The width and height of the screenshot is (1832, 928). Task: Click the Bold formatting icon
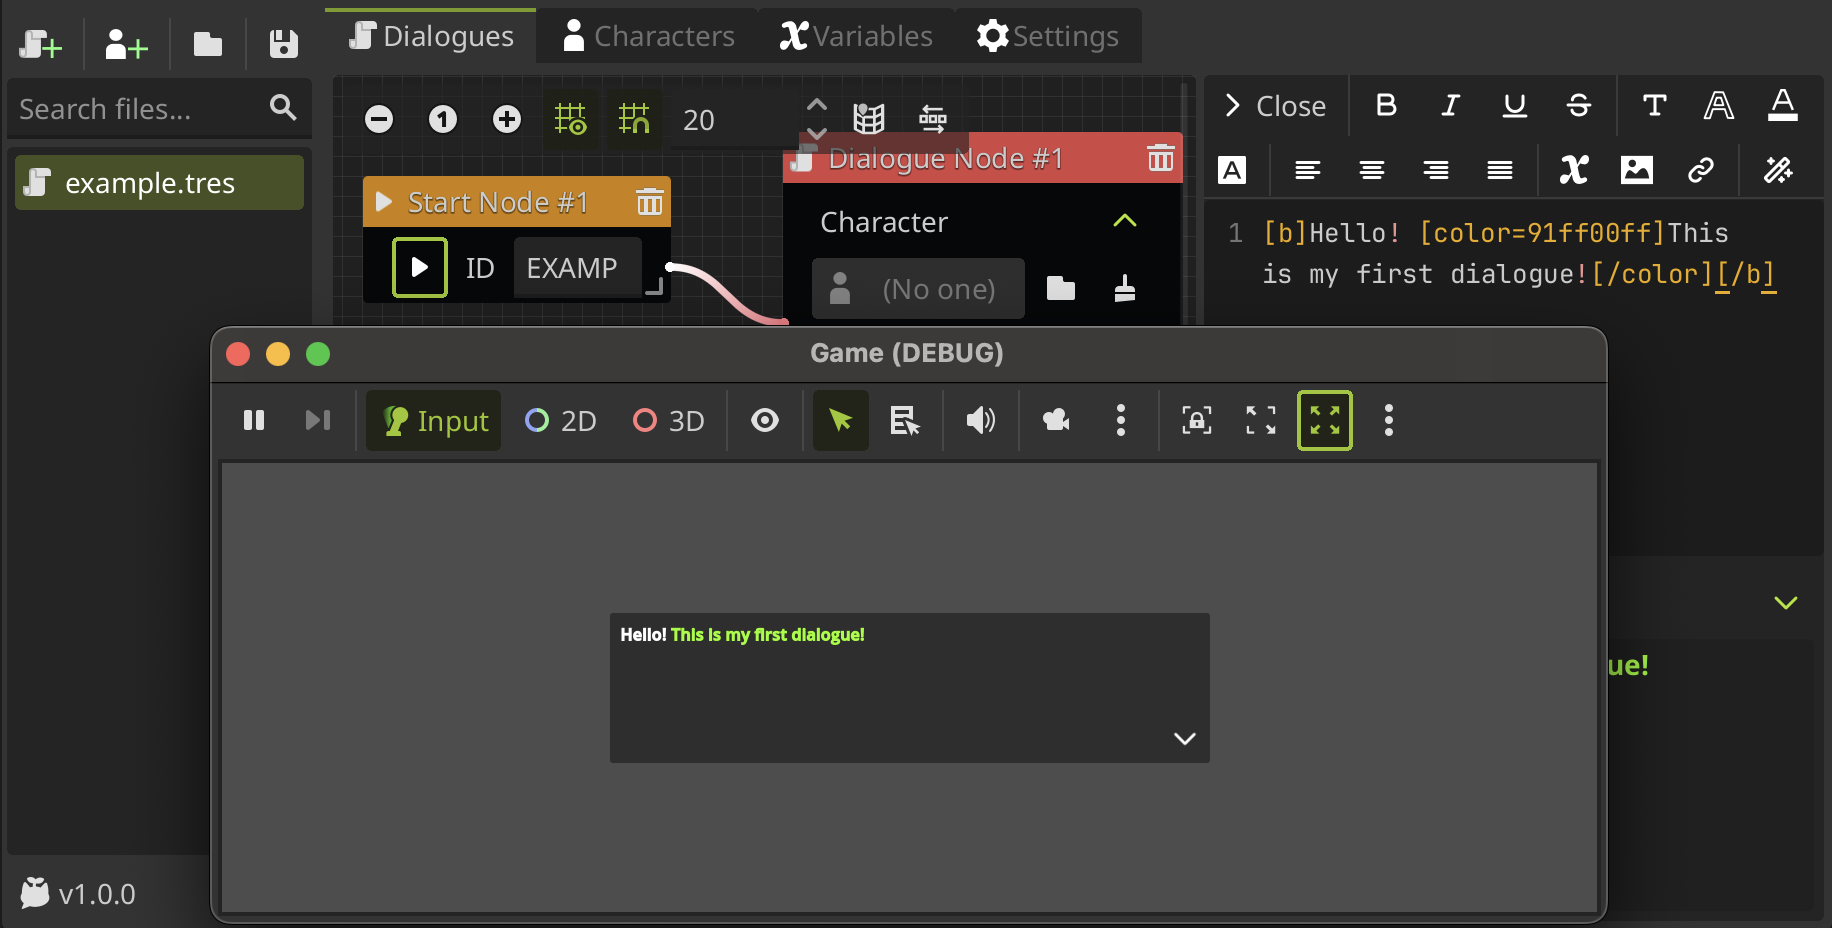point(1386,106)
